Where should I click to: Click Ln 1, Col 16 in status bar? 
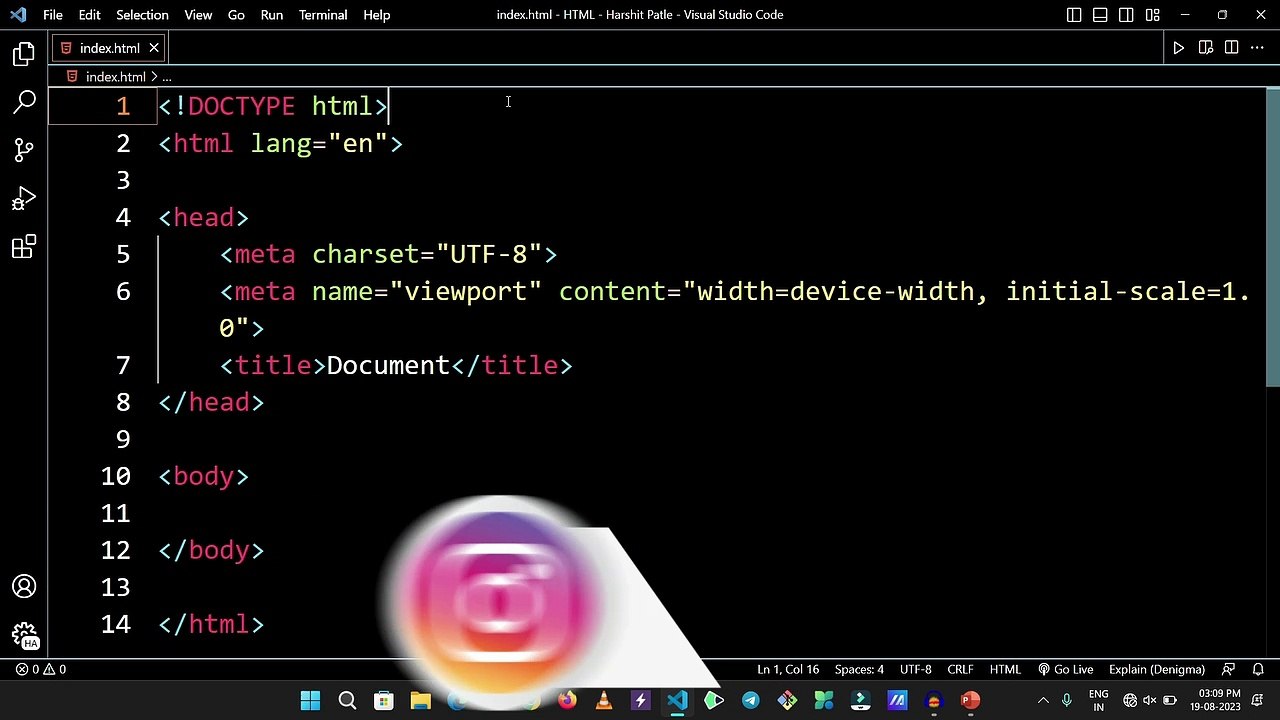tap(788, 669)
